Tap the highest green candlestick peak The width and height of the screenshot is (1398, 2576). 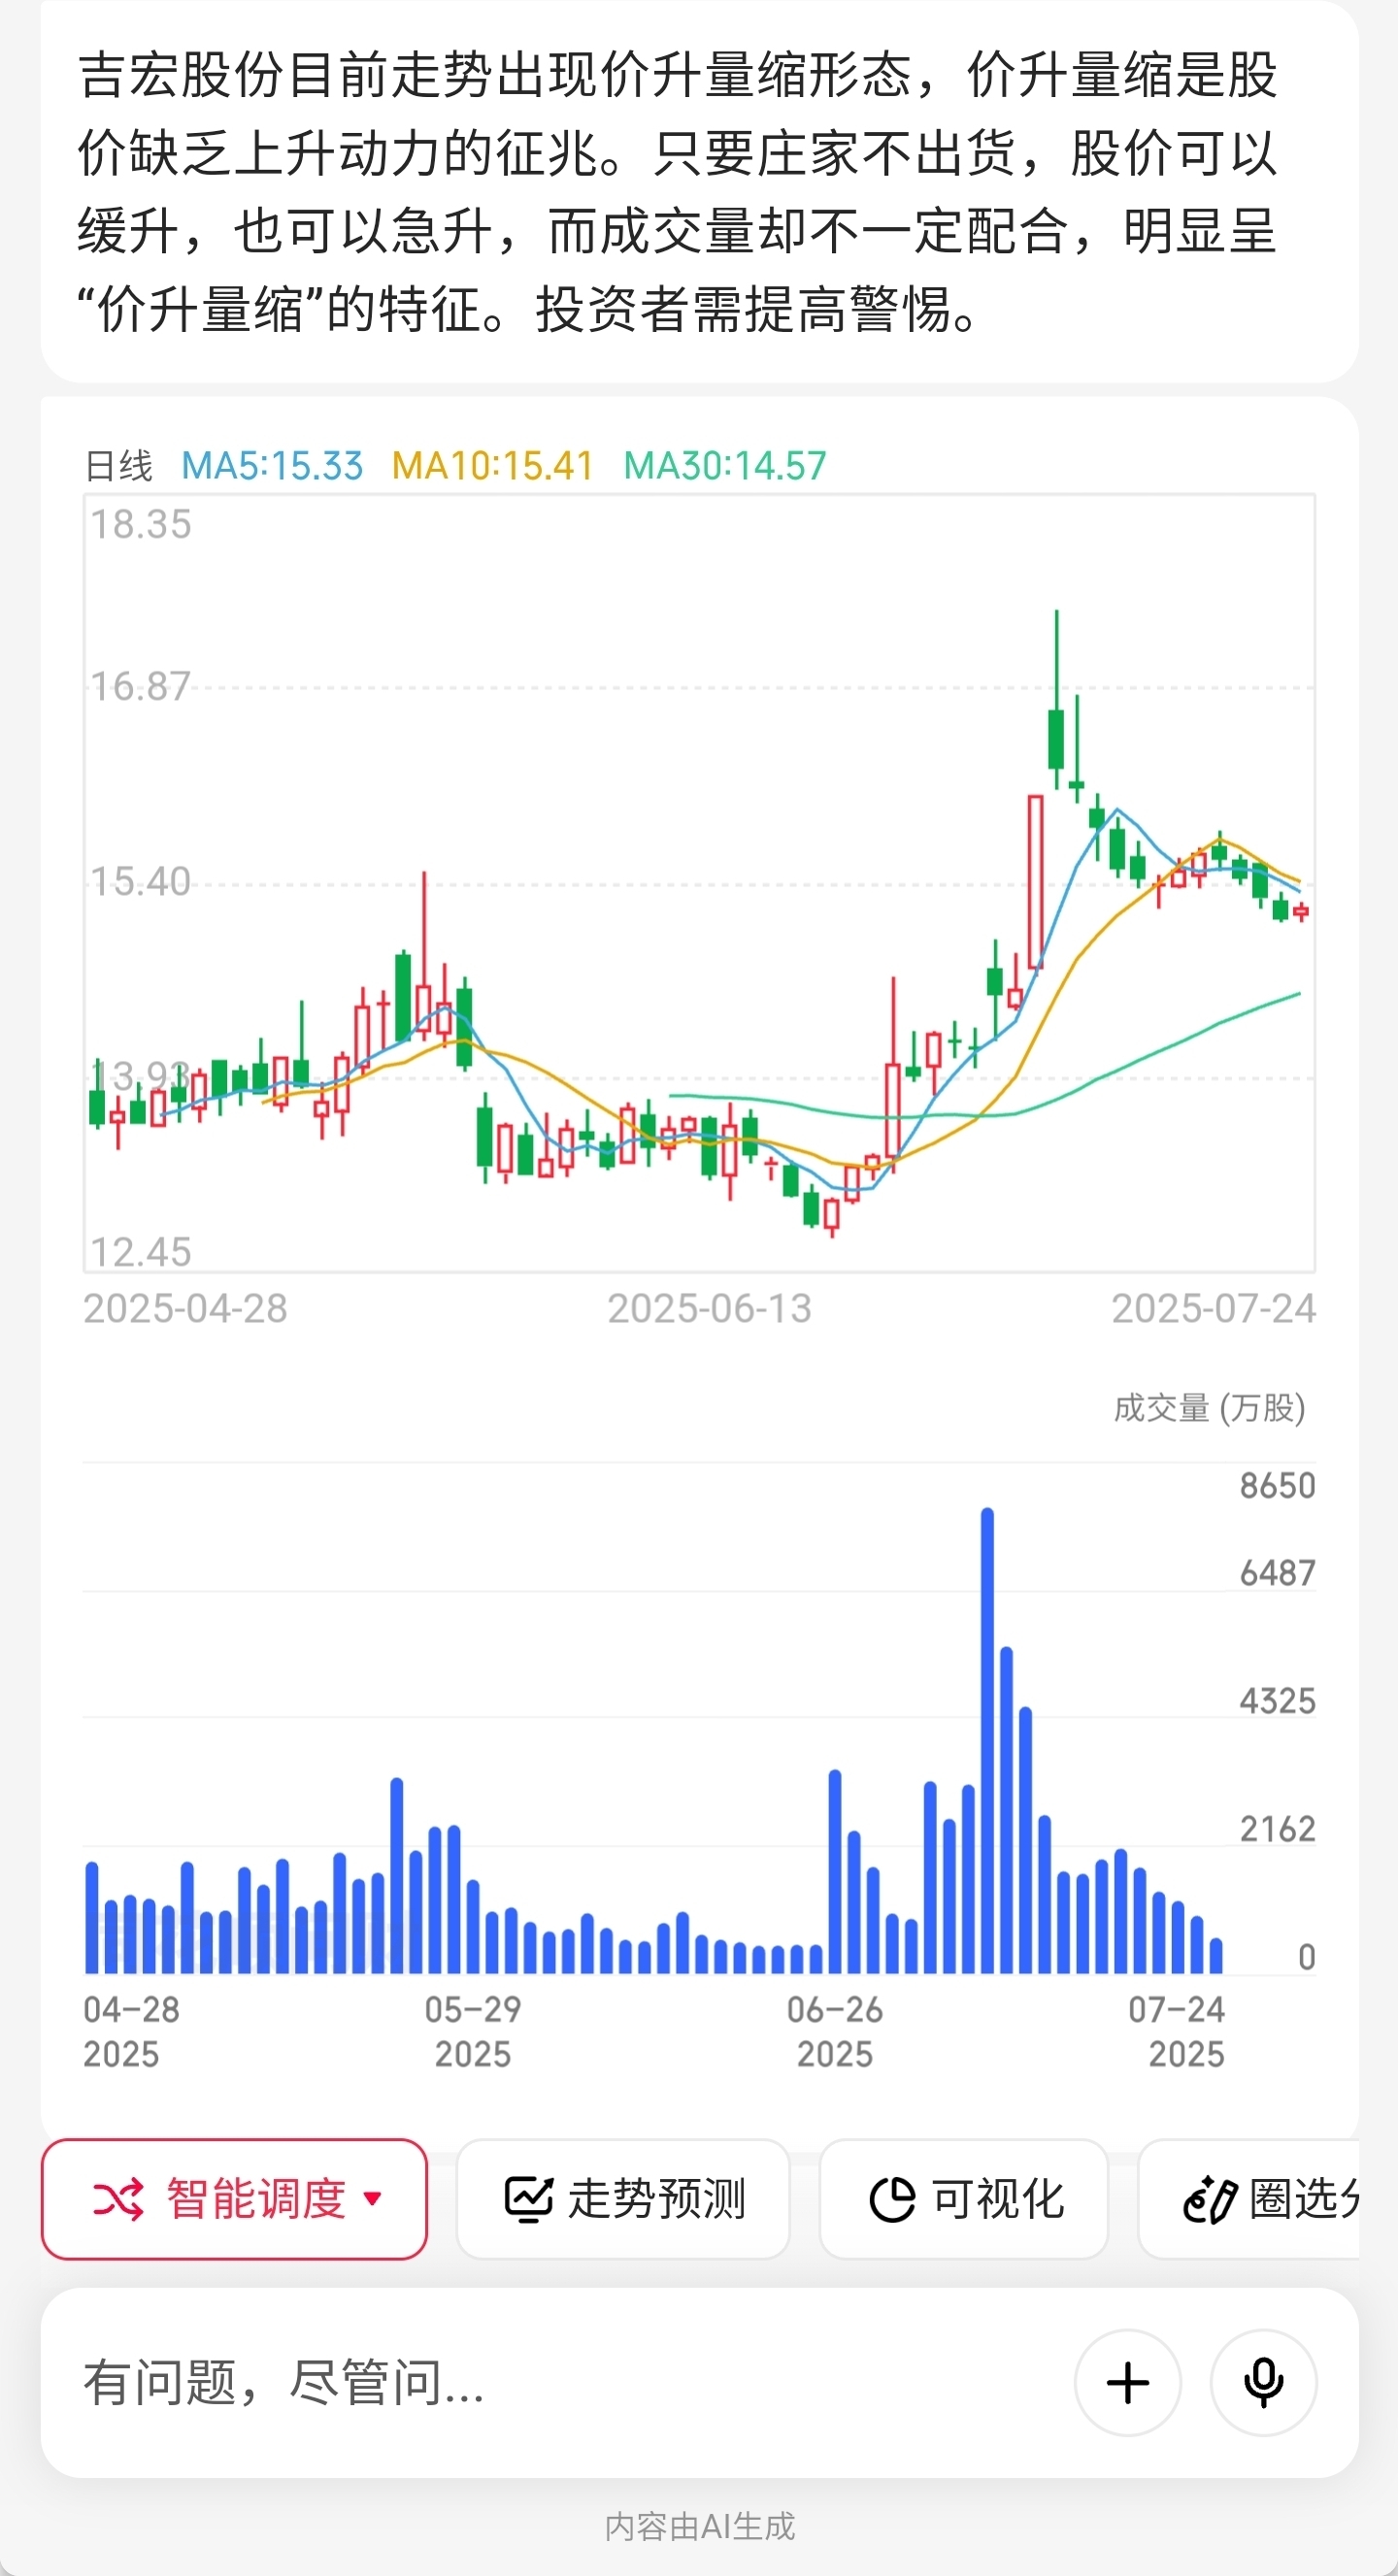pos(1056,700)
